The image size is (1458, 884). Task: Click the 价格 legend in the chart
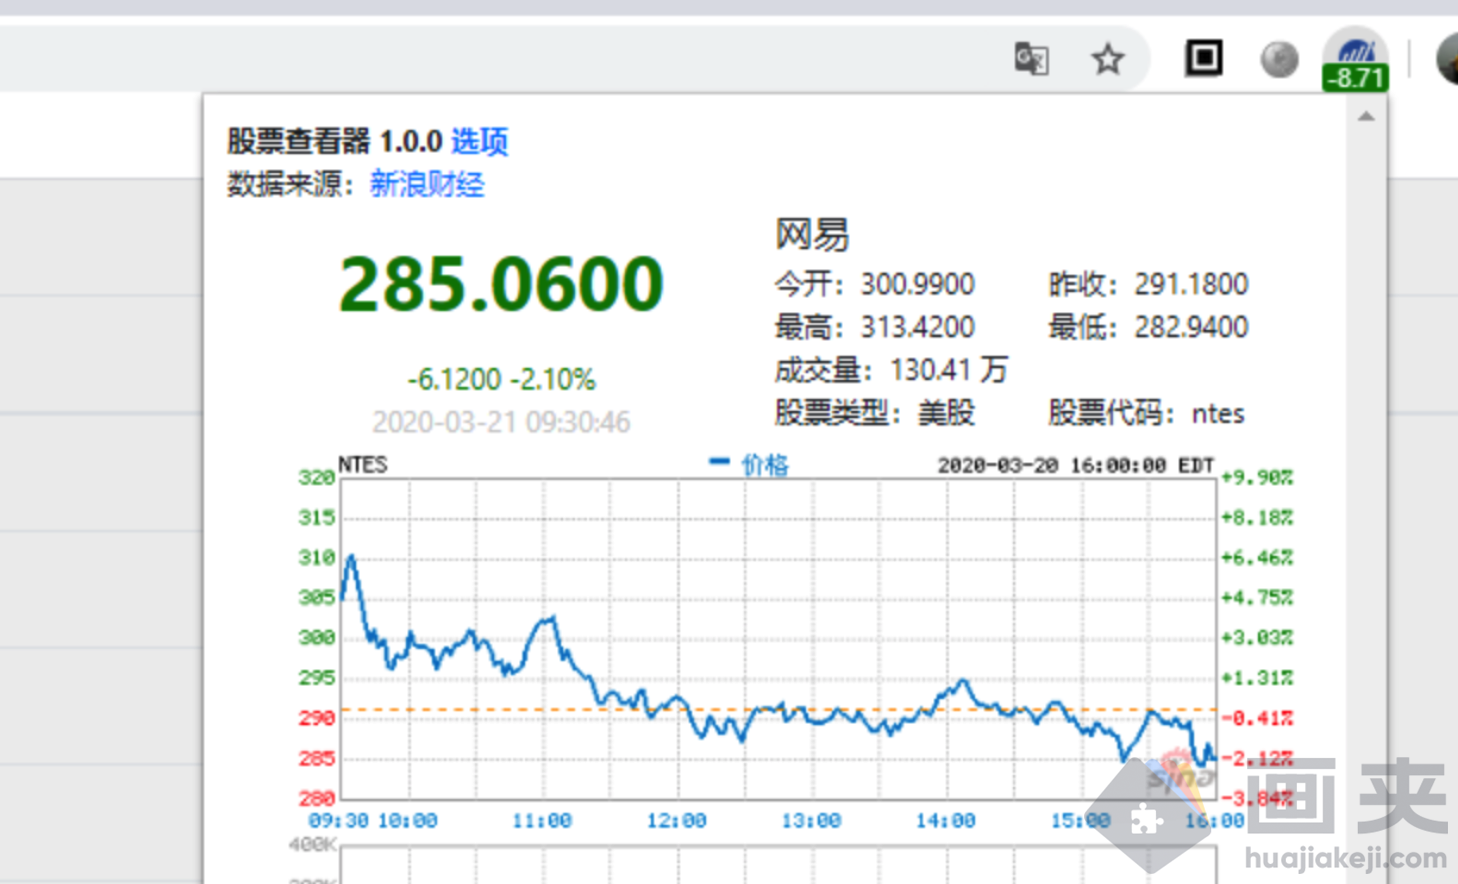[x=750, y=464]
